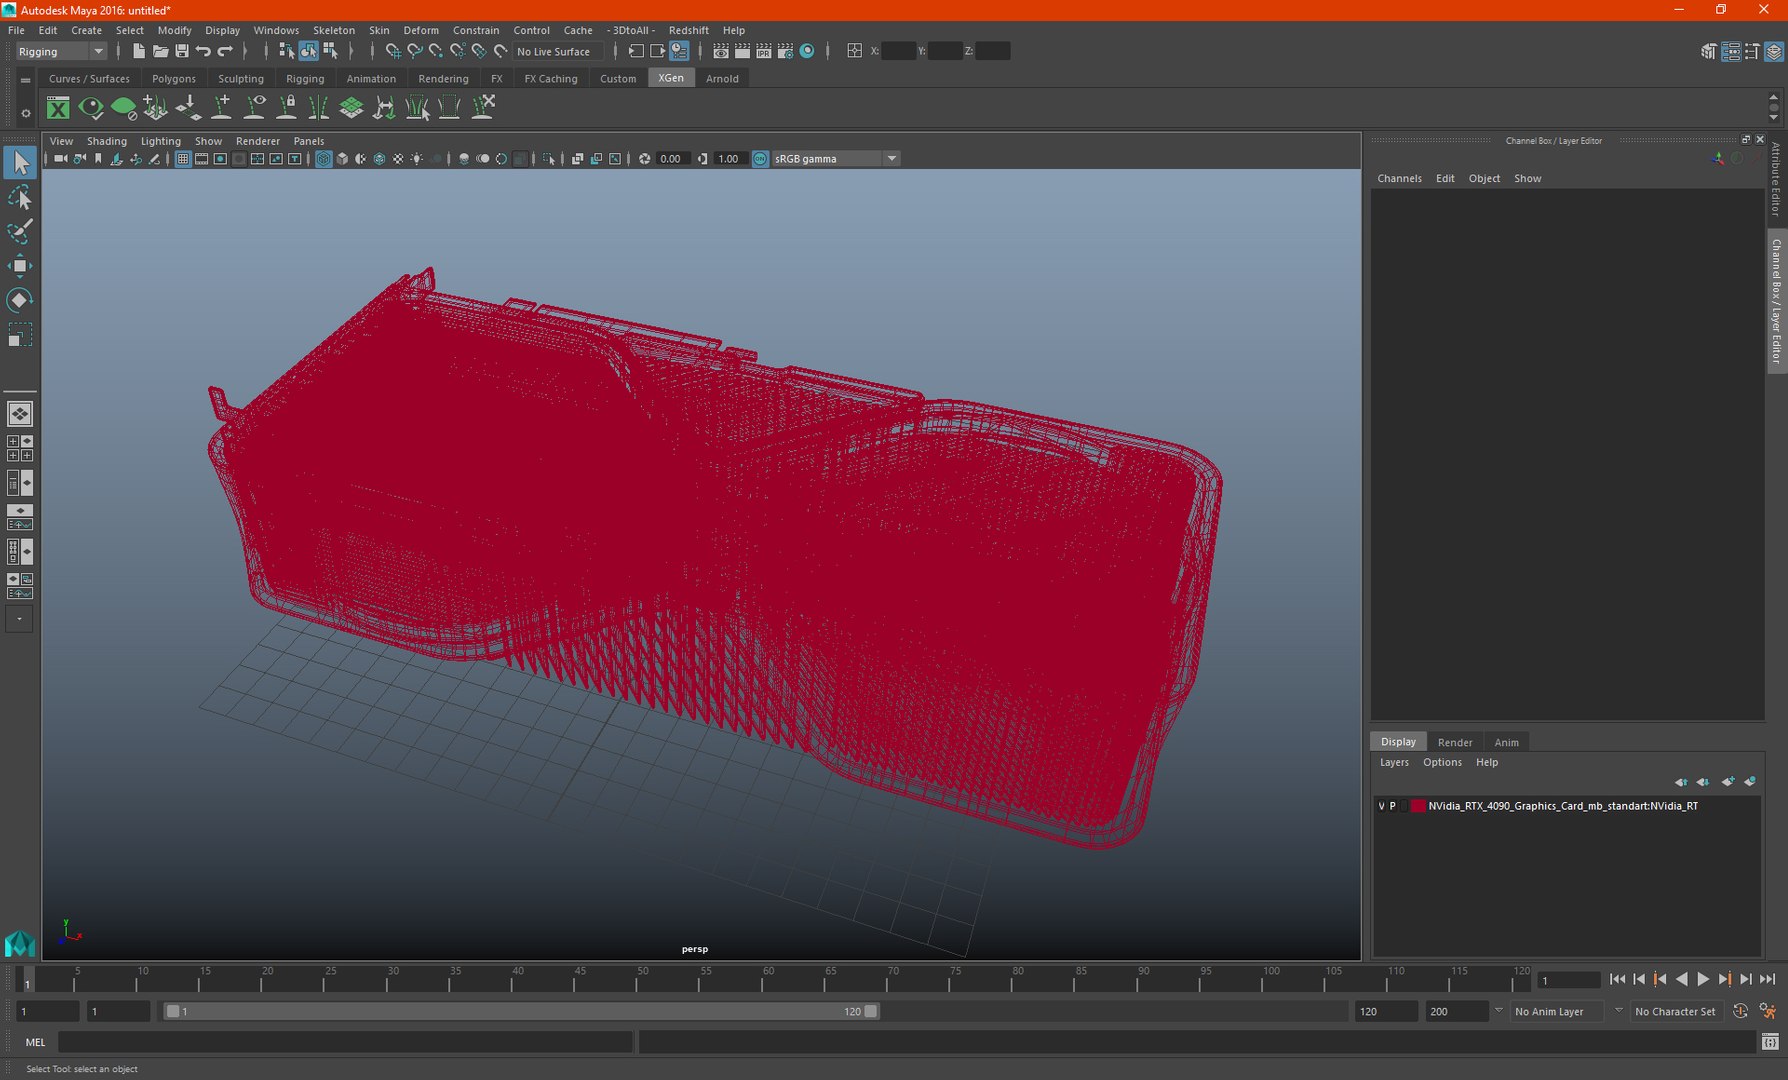This screenshot has width=1788, height=1080.
Task: Switch to the Arnold shelf tab
Action: coord(722,78)
